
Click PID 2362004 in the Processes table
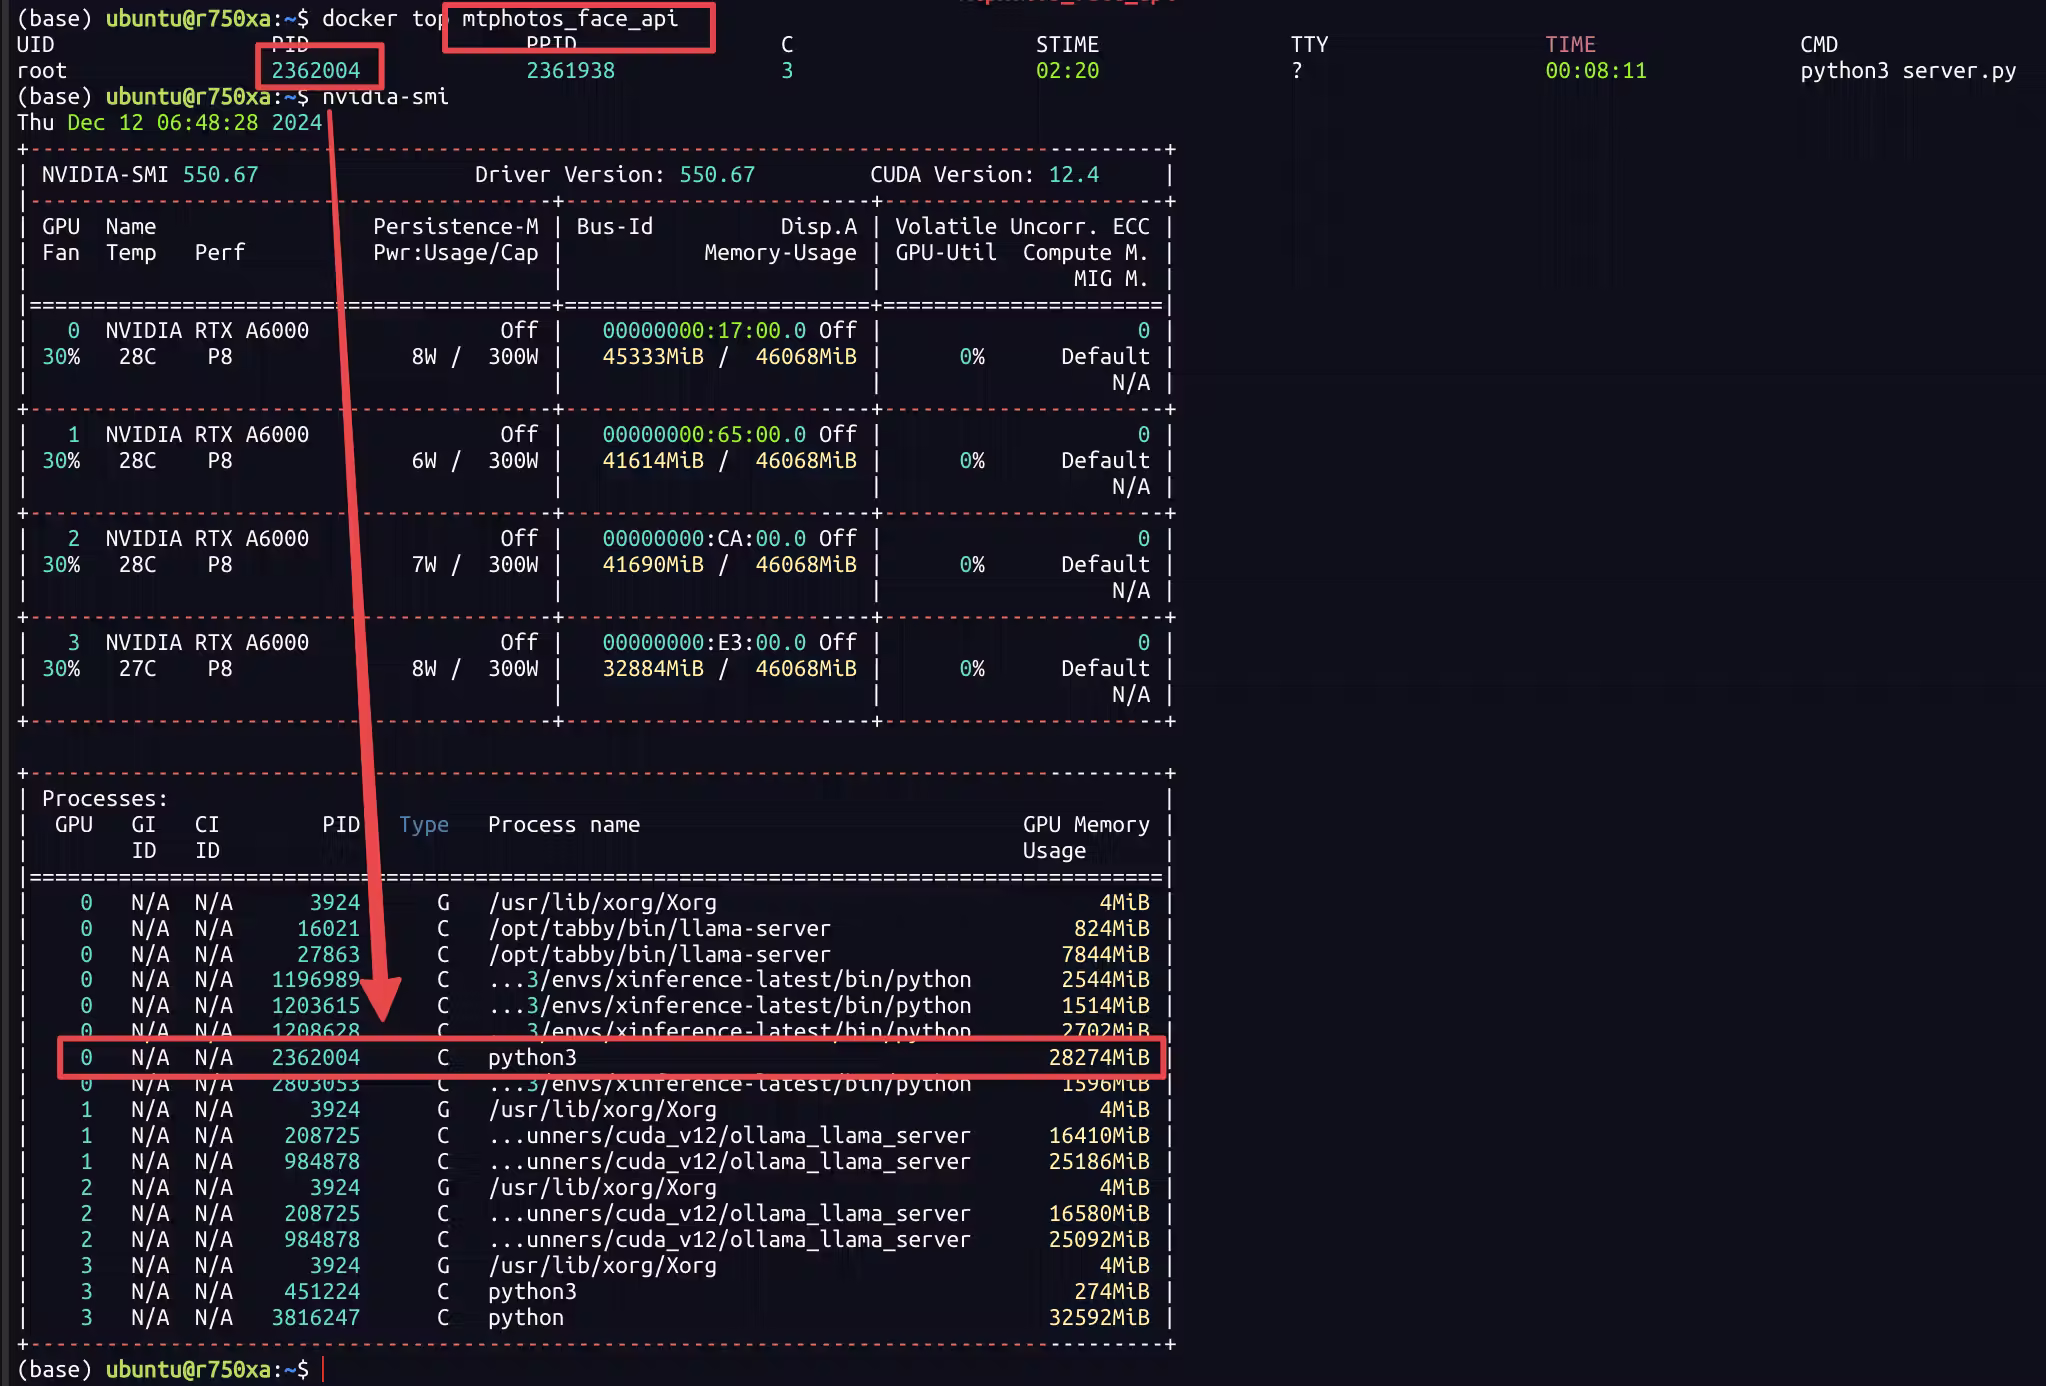tap(316, 1057)
